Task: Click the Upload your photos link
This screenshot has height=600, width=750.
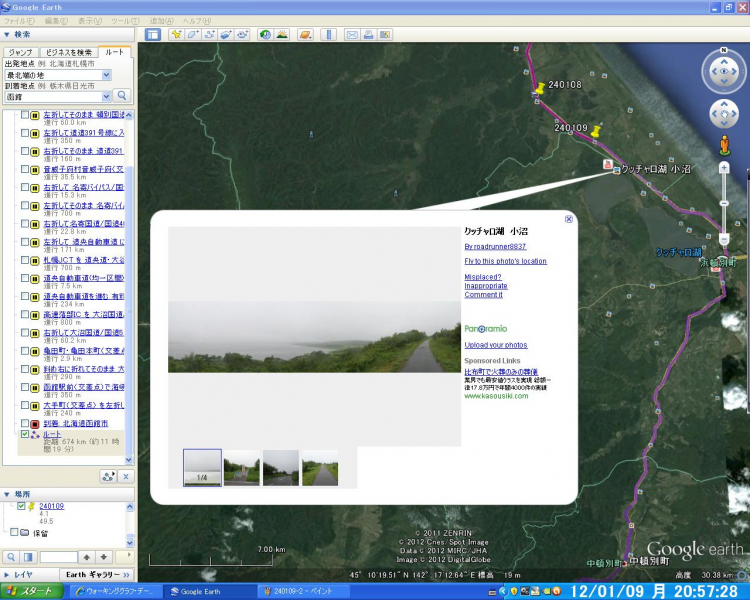Action: 496,345
